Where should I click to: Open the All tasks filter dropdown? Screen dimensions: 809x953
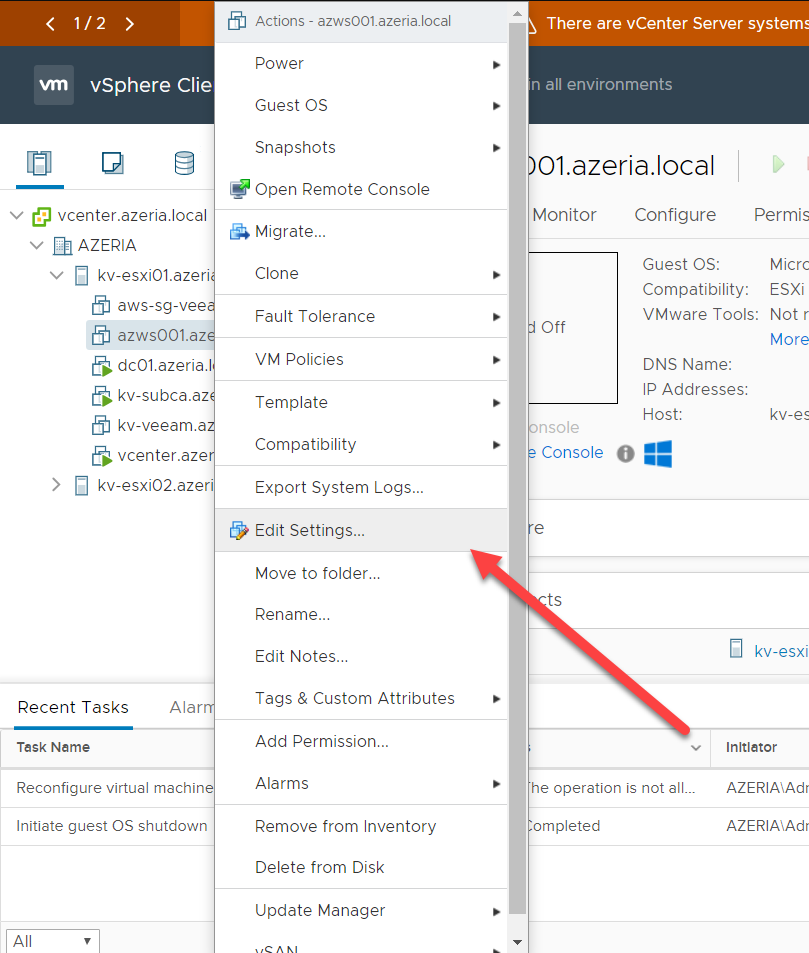coord(52,941)
